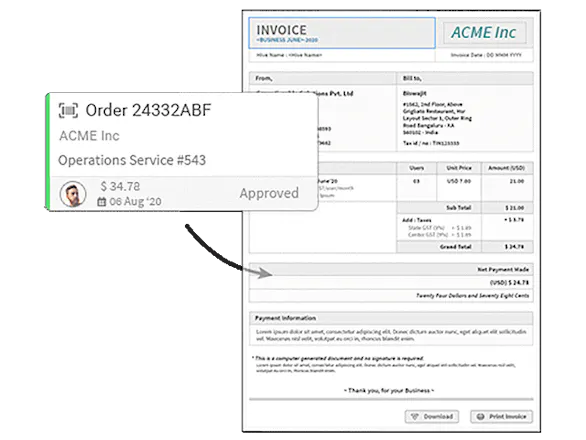
Task: Click the (USD) $ 24.78 net payment value
Action: coord(509,283)
